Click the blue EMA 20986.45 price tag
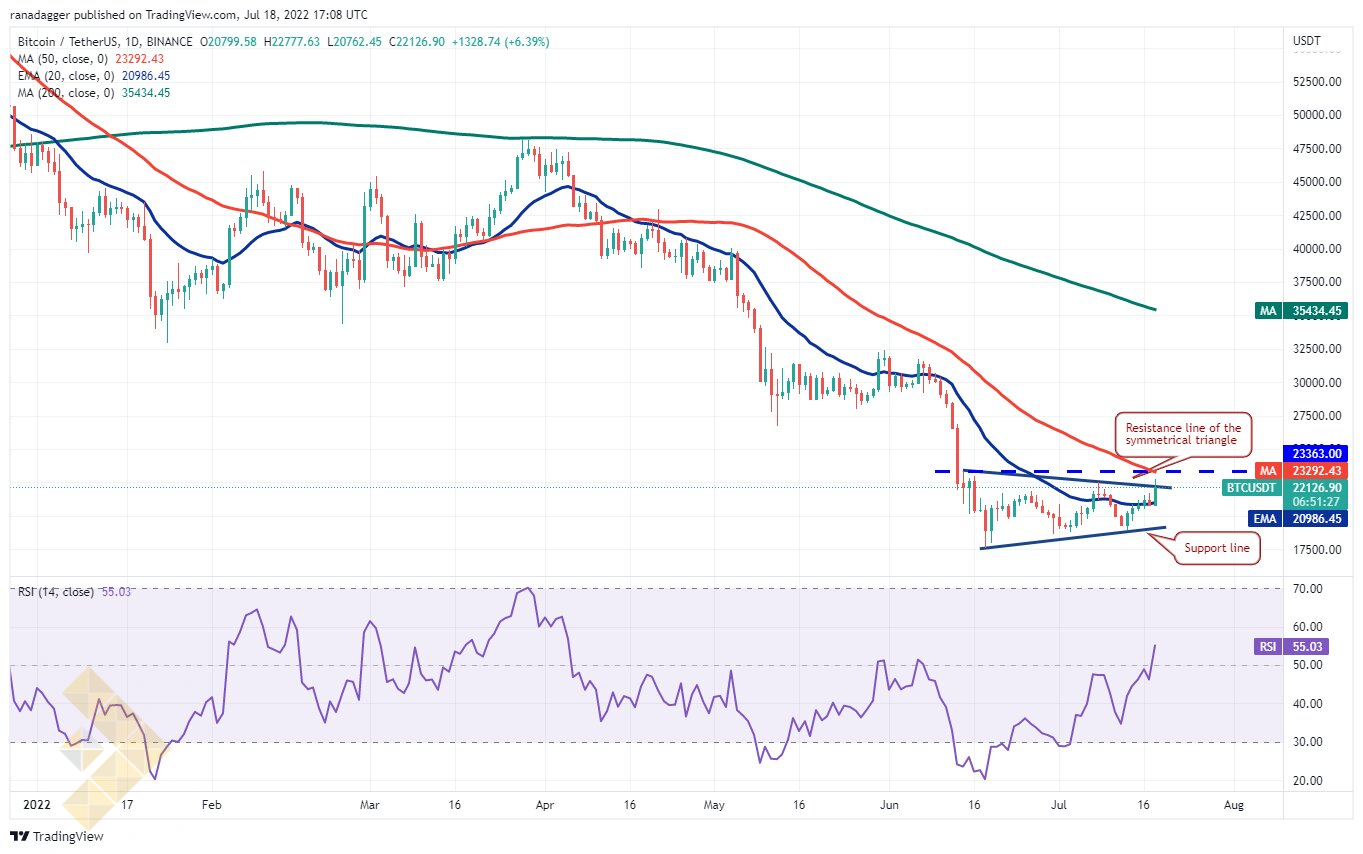Screen dimensions: 1363x854 (1301, 518)
